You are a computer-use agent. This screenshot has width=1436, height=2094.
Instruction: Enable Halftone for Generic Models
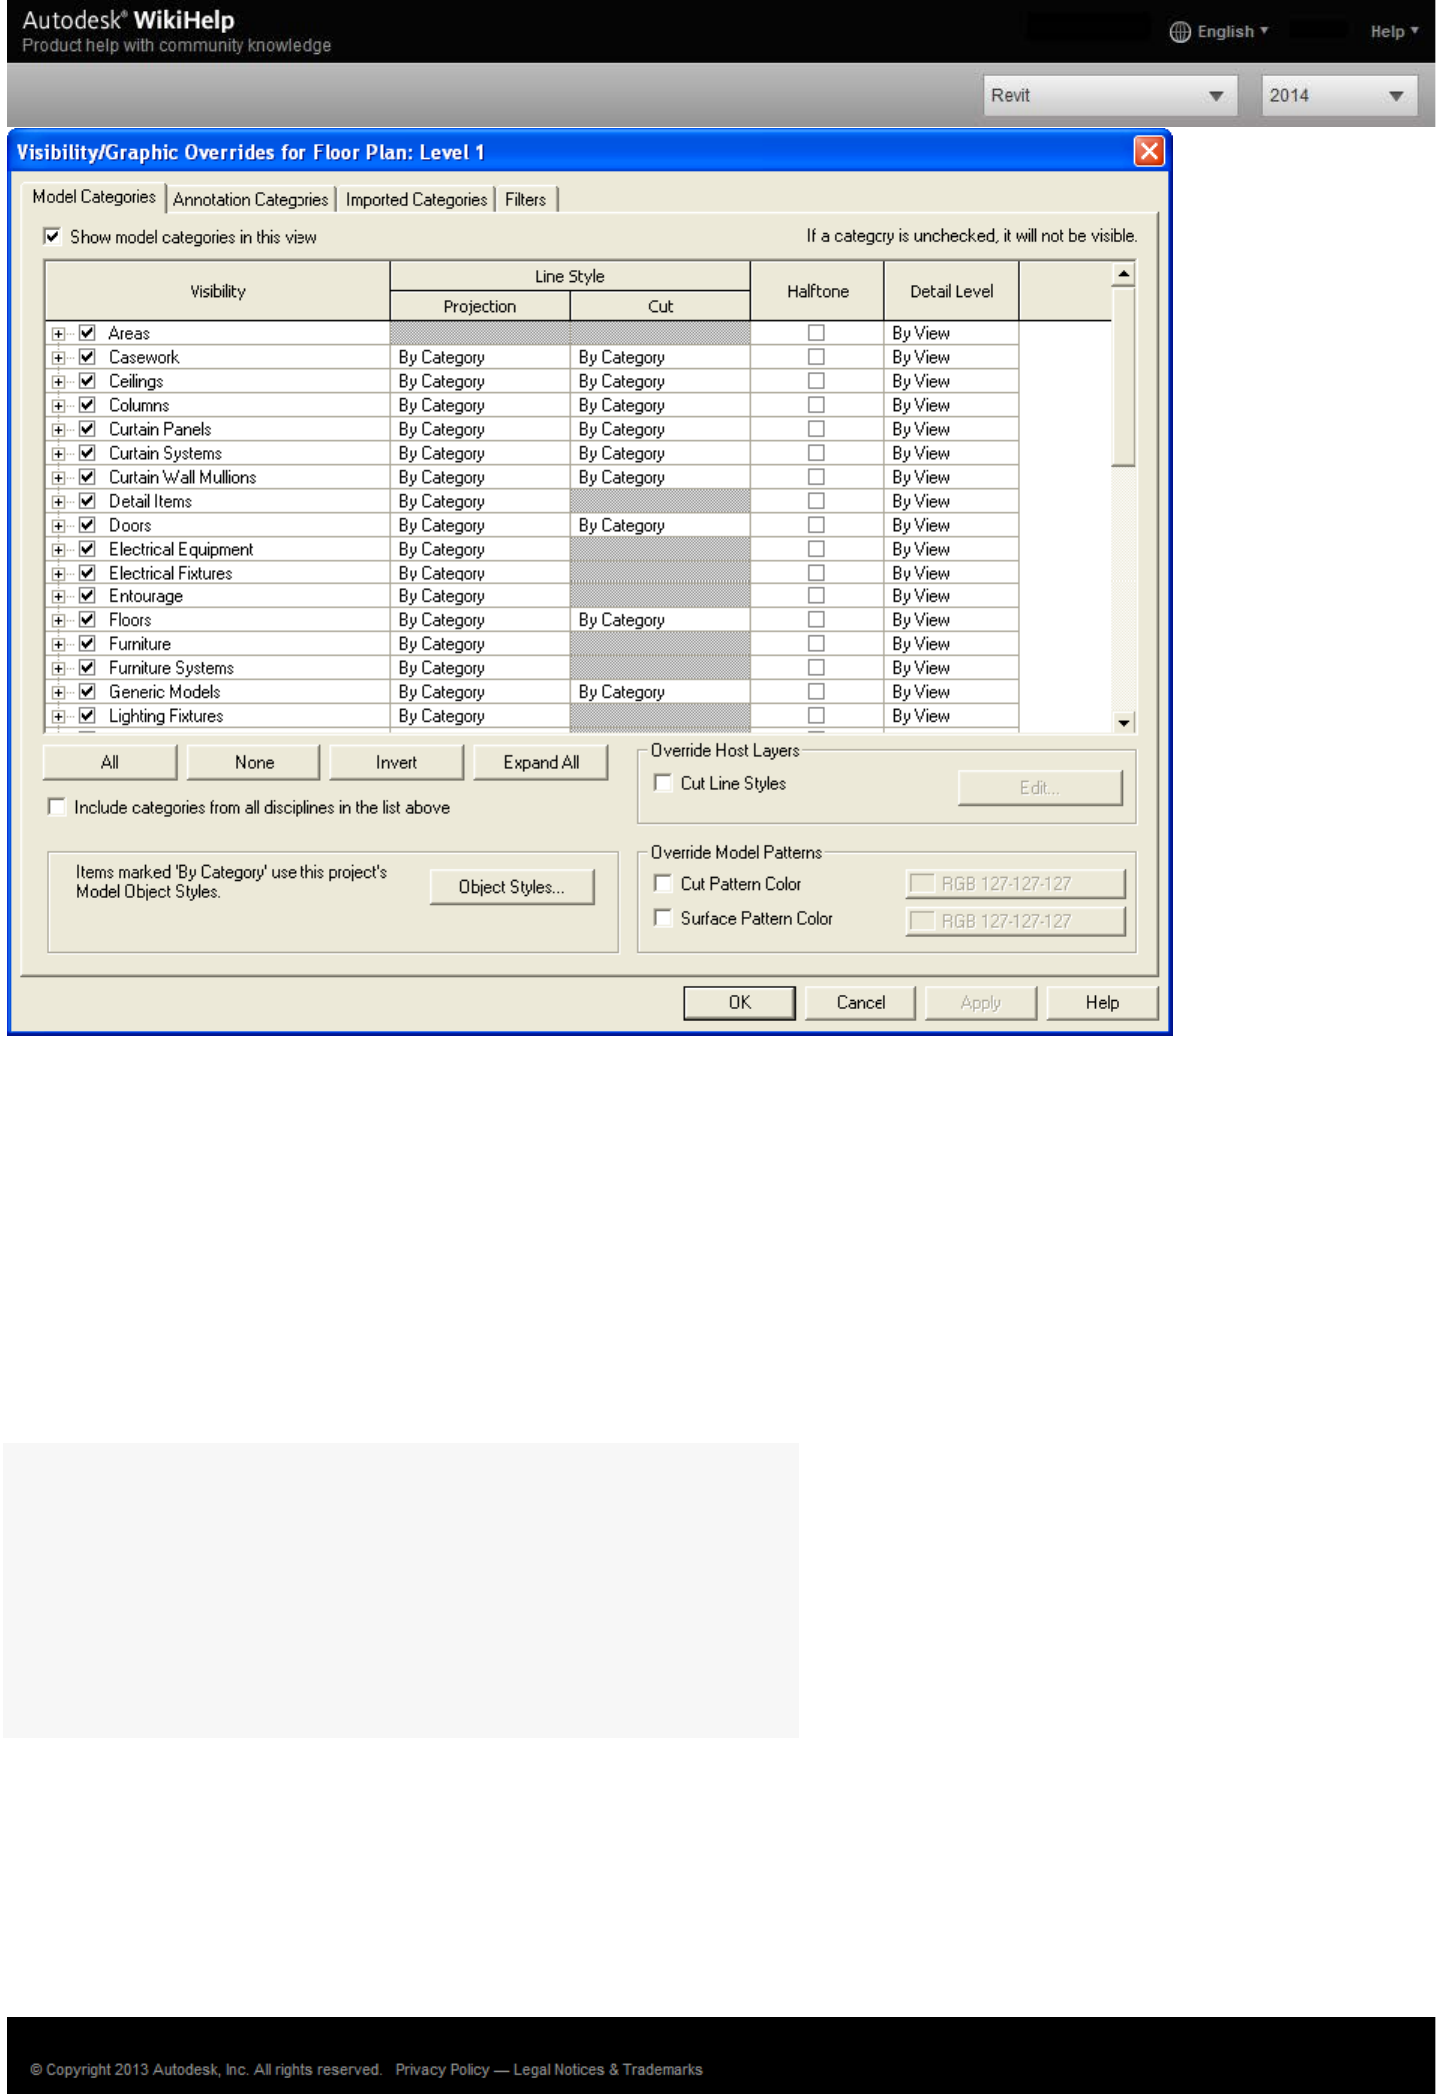(816, 692)
